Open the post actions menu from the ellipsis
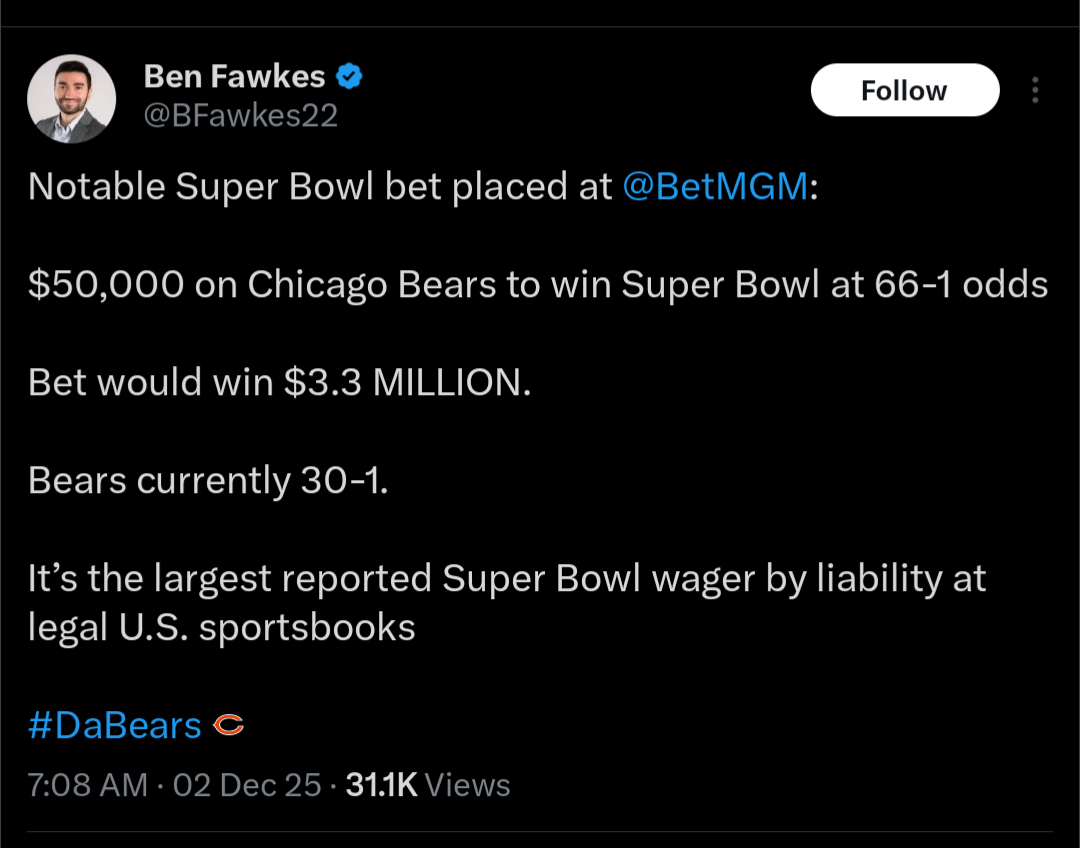This screenshot has height=848, width=1080. (1035, 90)
